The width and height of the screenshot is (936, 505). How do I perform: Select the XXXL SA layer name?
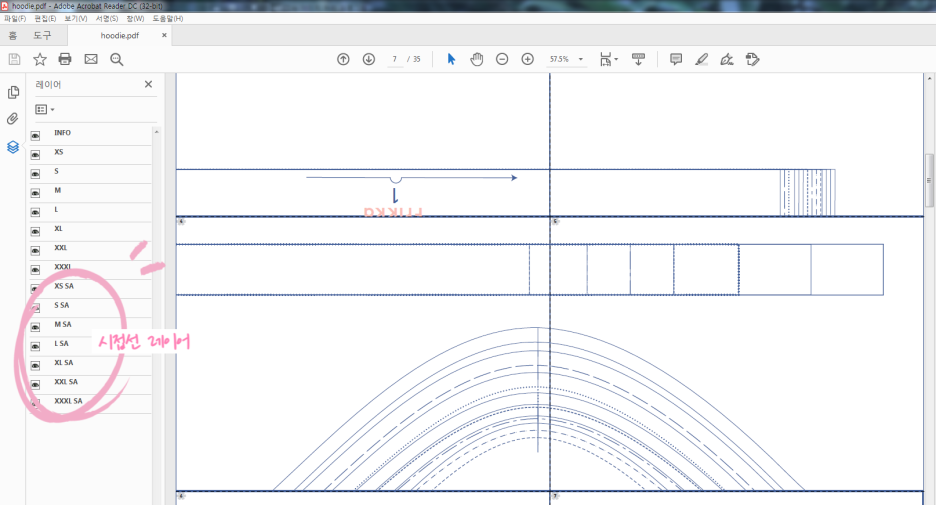pos(69,401)
